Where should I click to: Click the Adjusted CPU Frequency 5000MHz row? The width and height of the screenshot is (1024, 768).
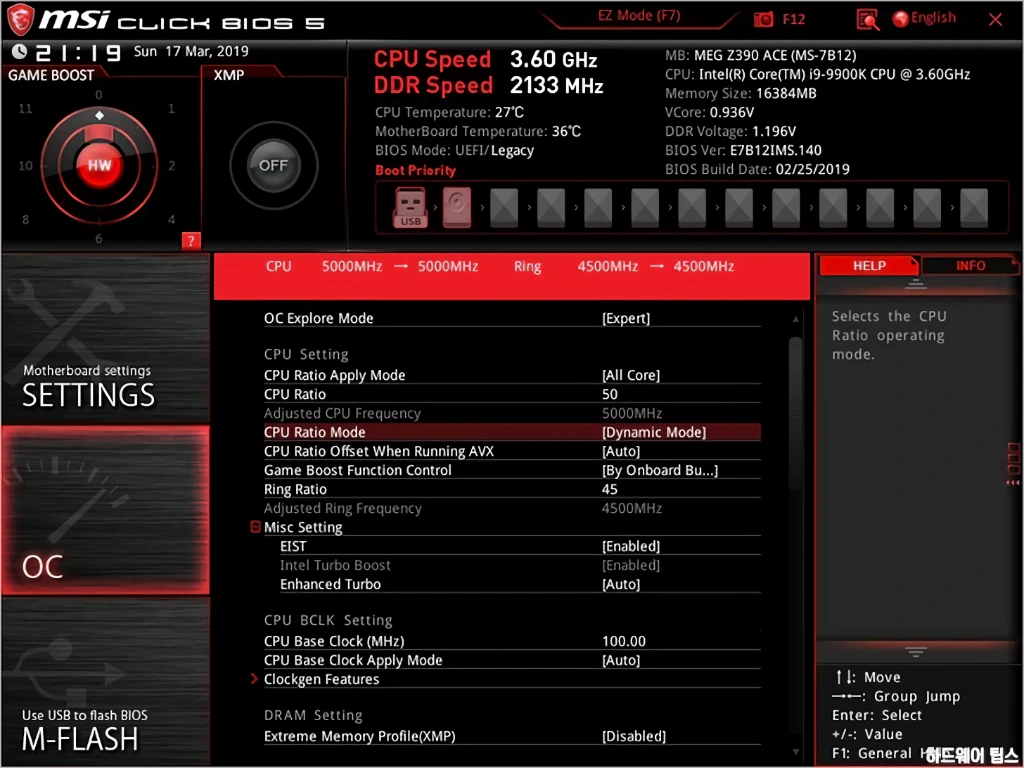(x=512, y=413)
